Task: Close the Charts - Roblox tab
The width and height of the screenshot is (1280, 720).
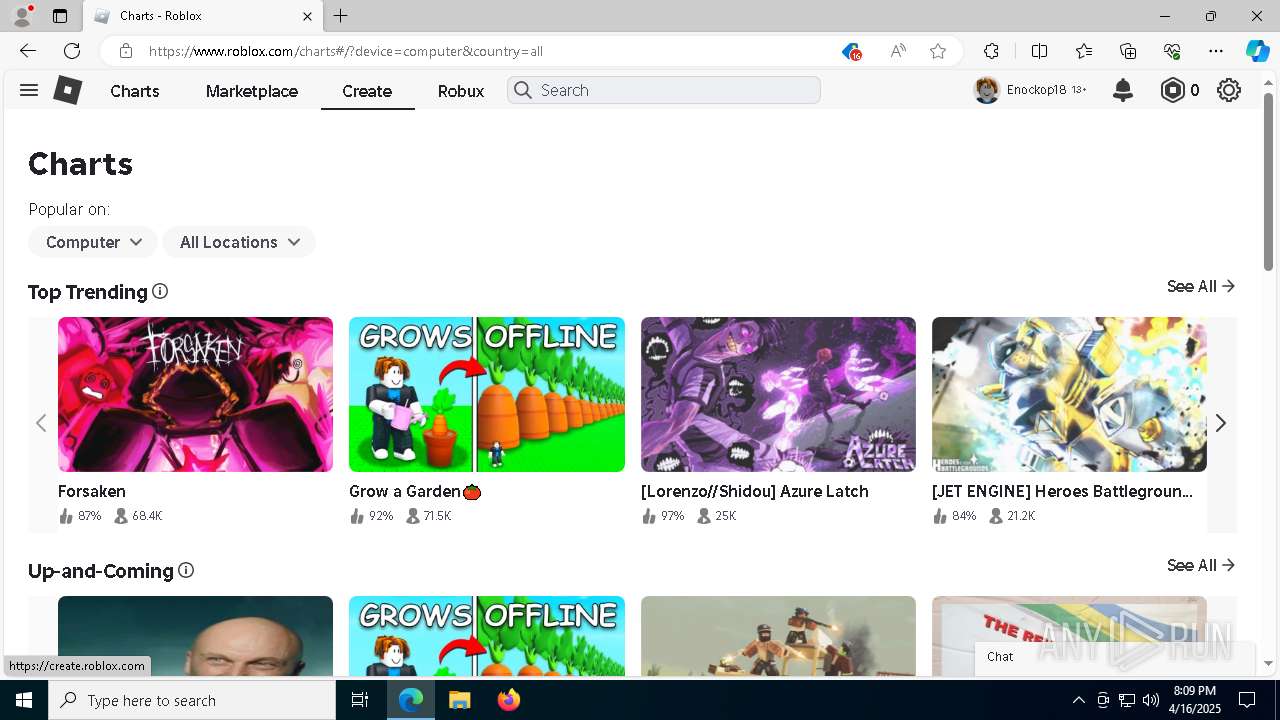Action: [307, 16]
